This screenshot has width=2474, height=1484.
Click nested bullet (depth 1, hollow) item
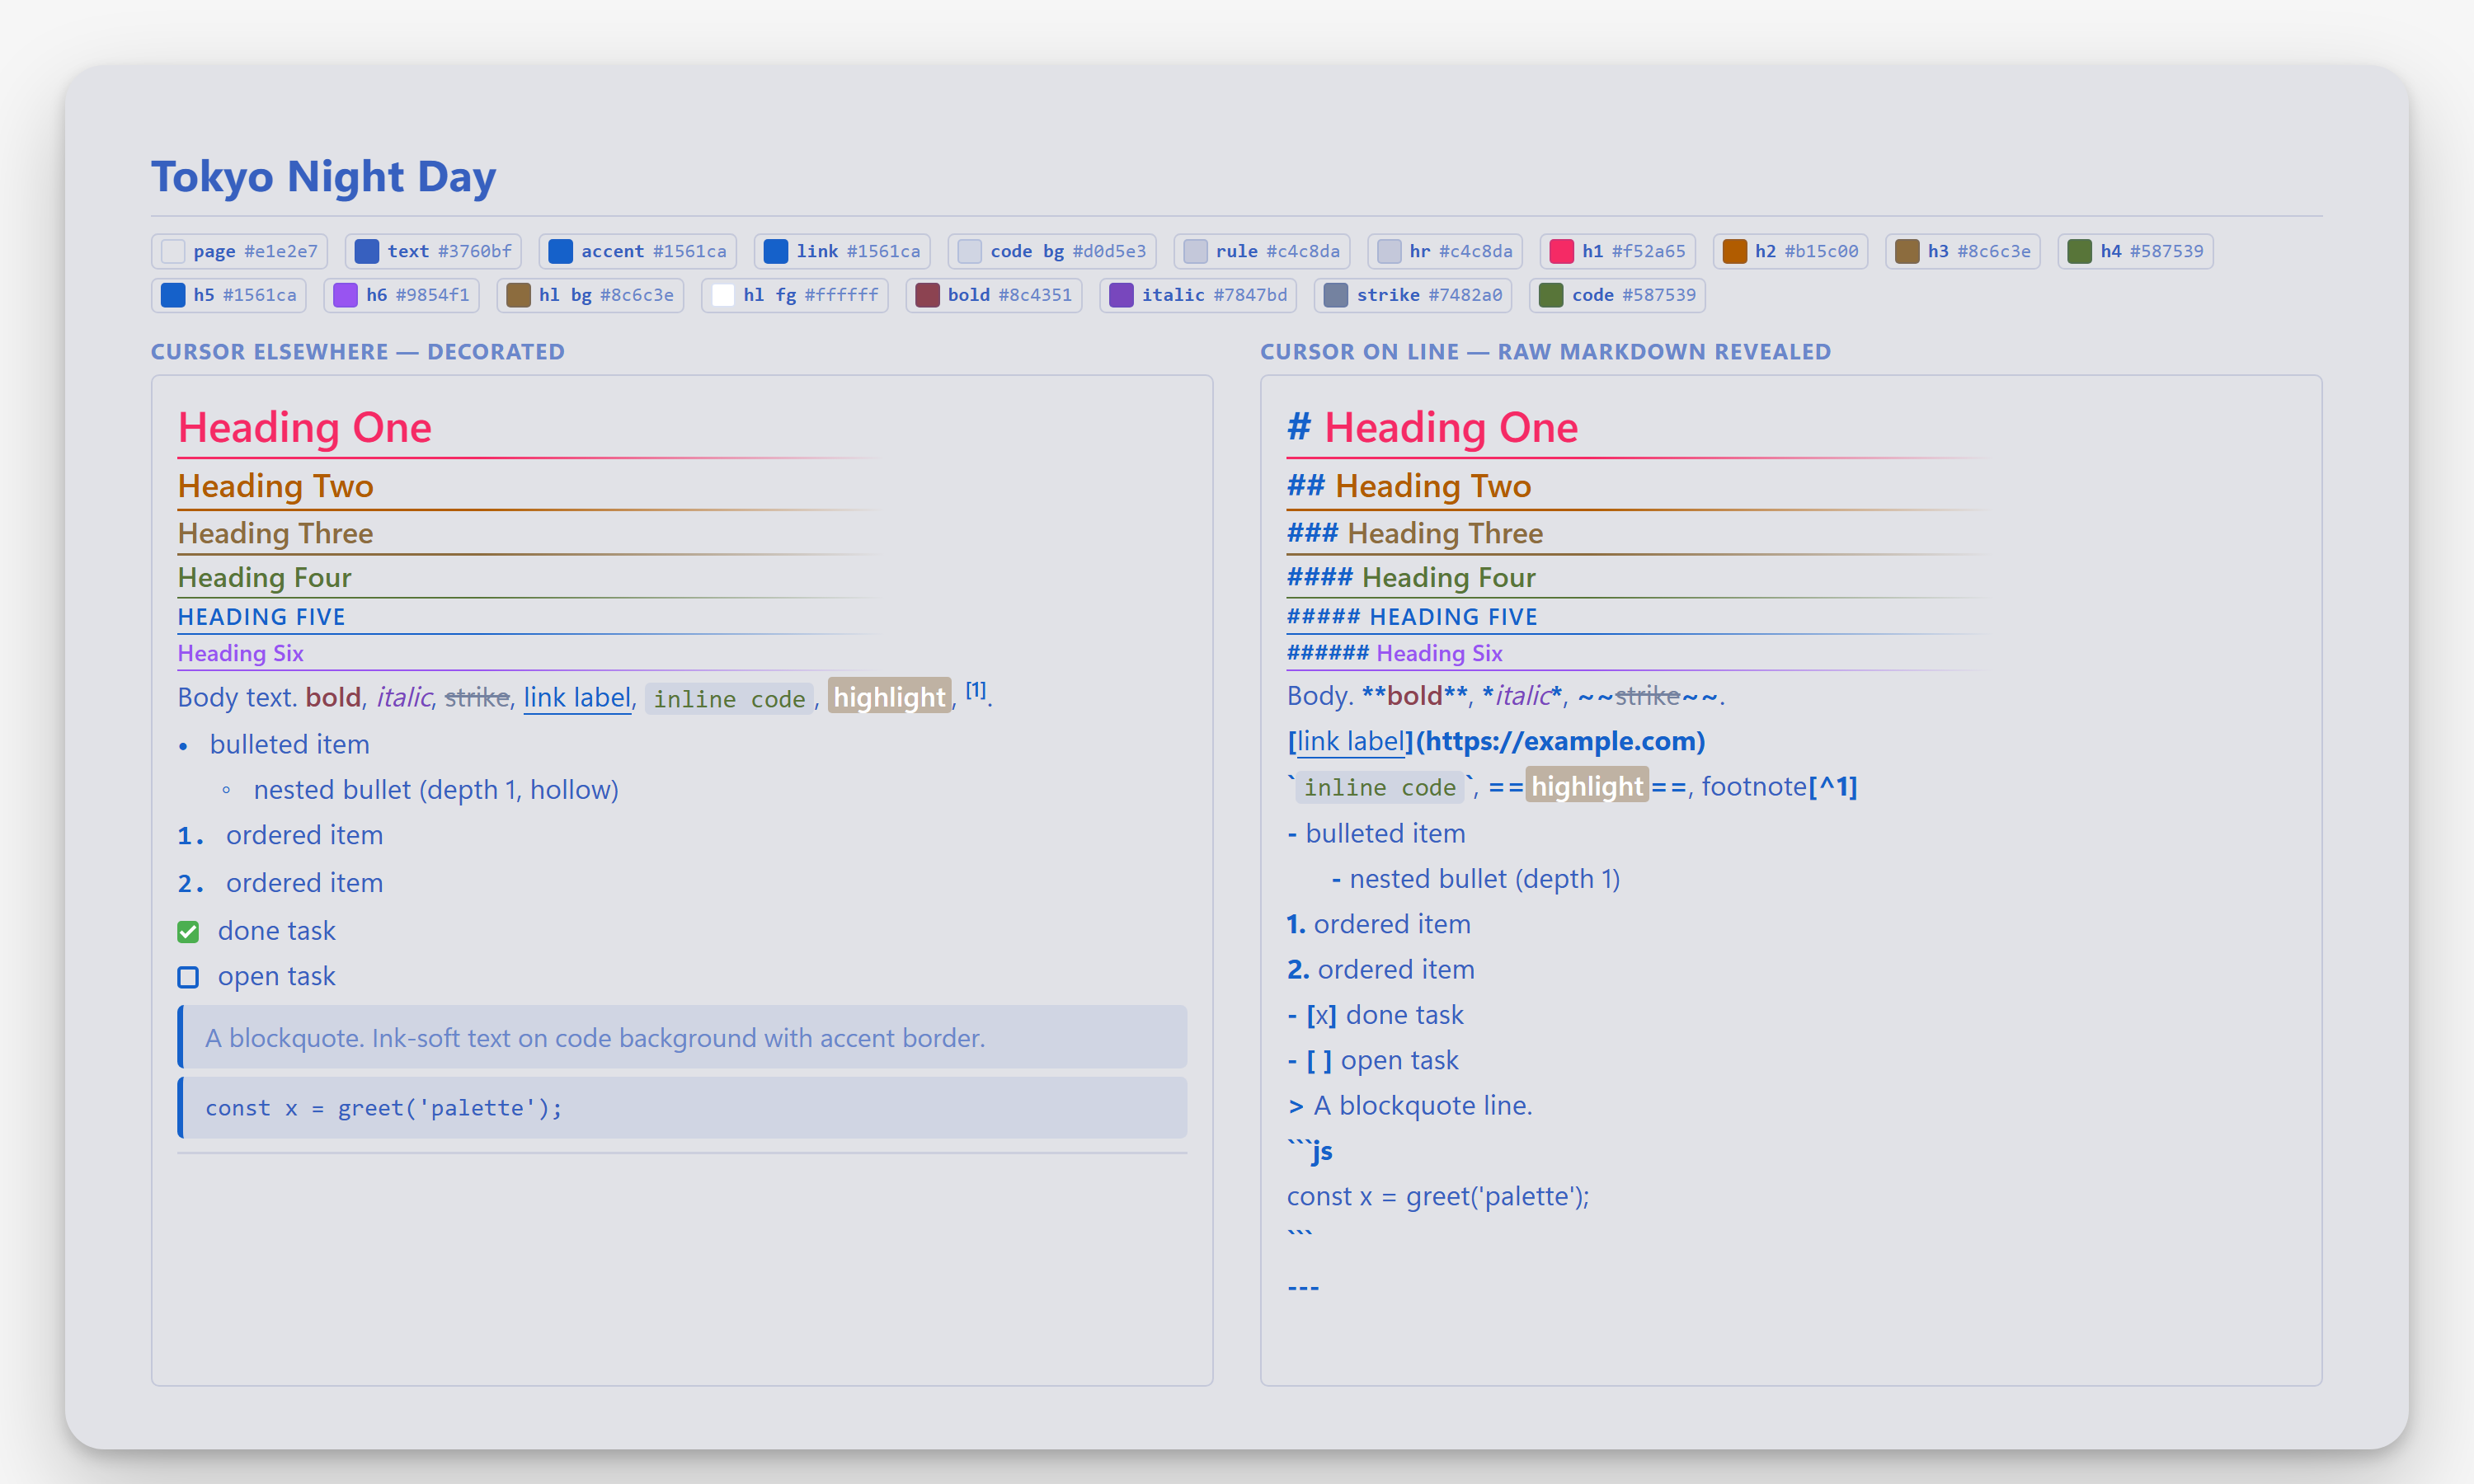pos(436,790)
